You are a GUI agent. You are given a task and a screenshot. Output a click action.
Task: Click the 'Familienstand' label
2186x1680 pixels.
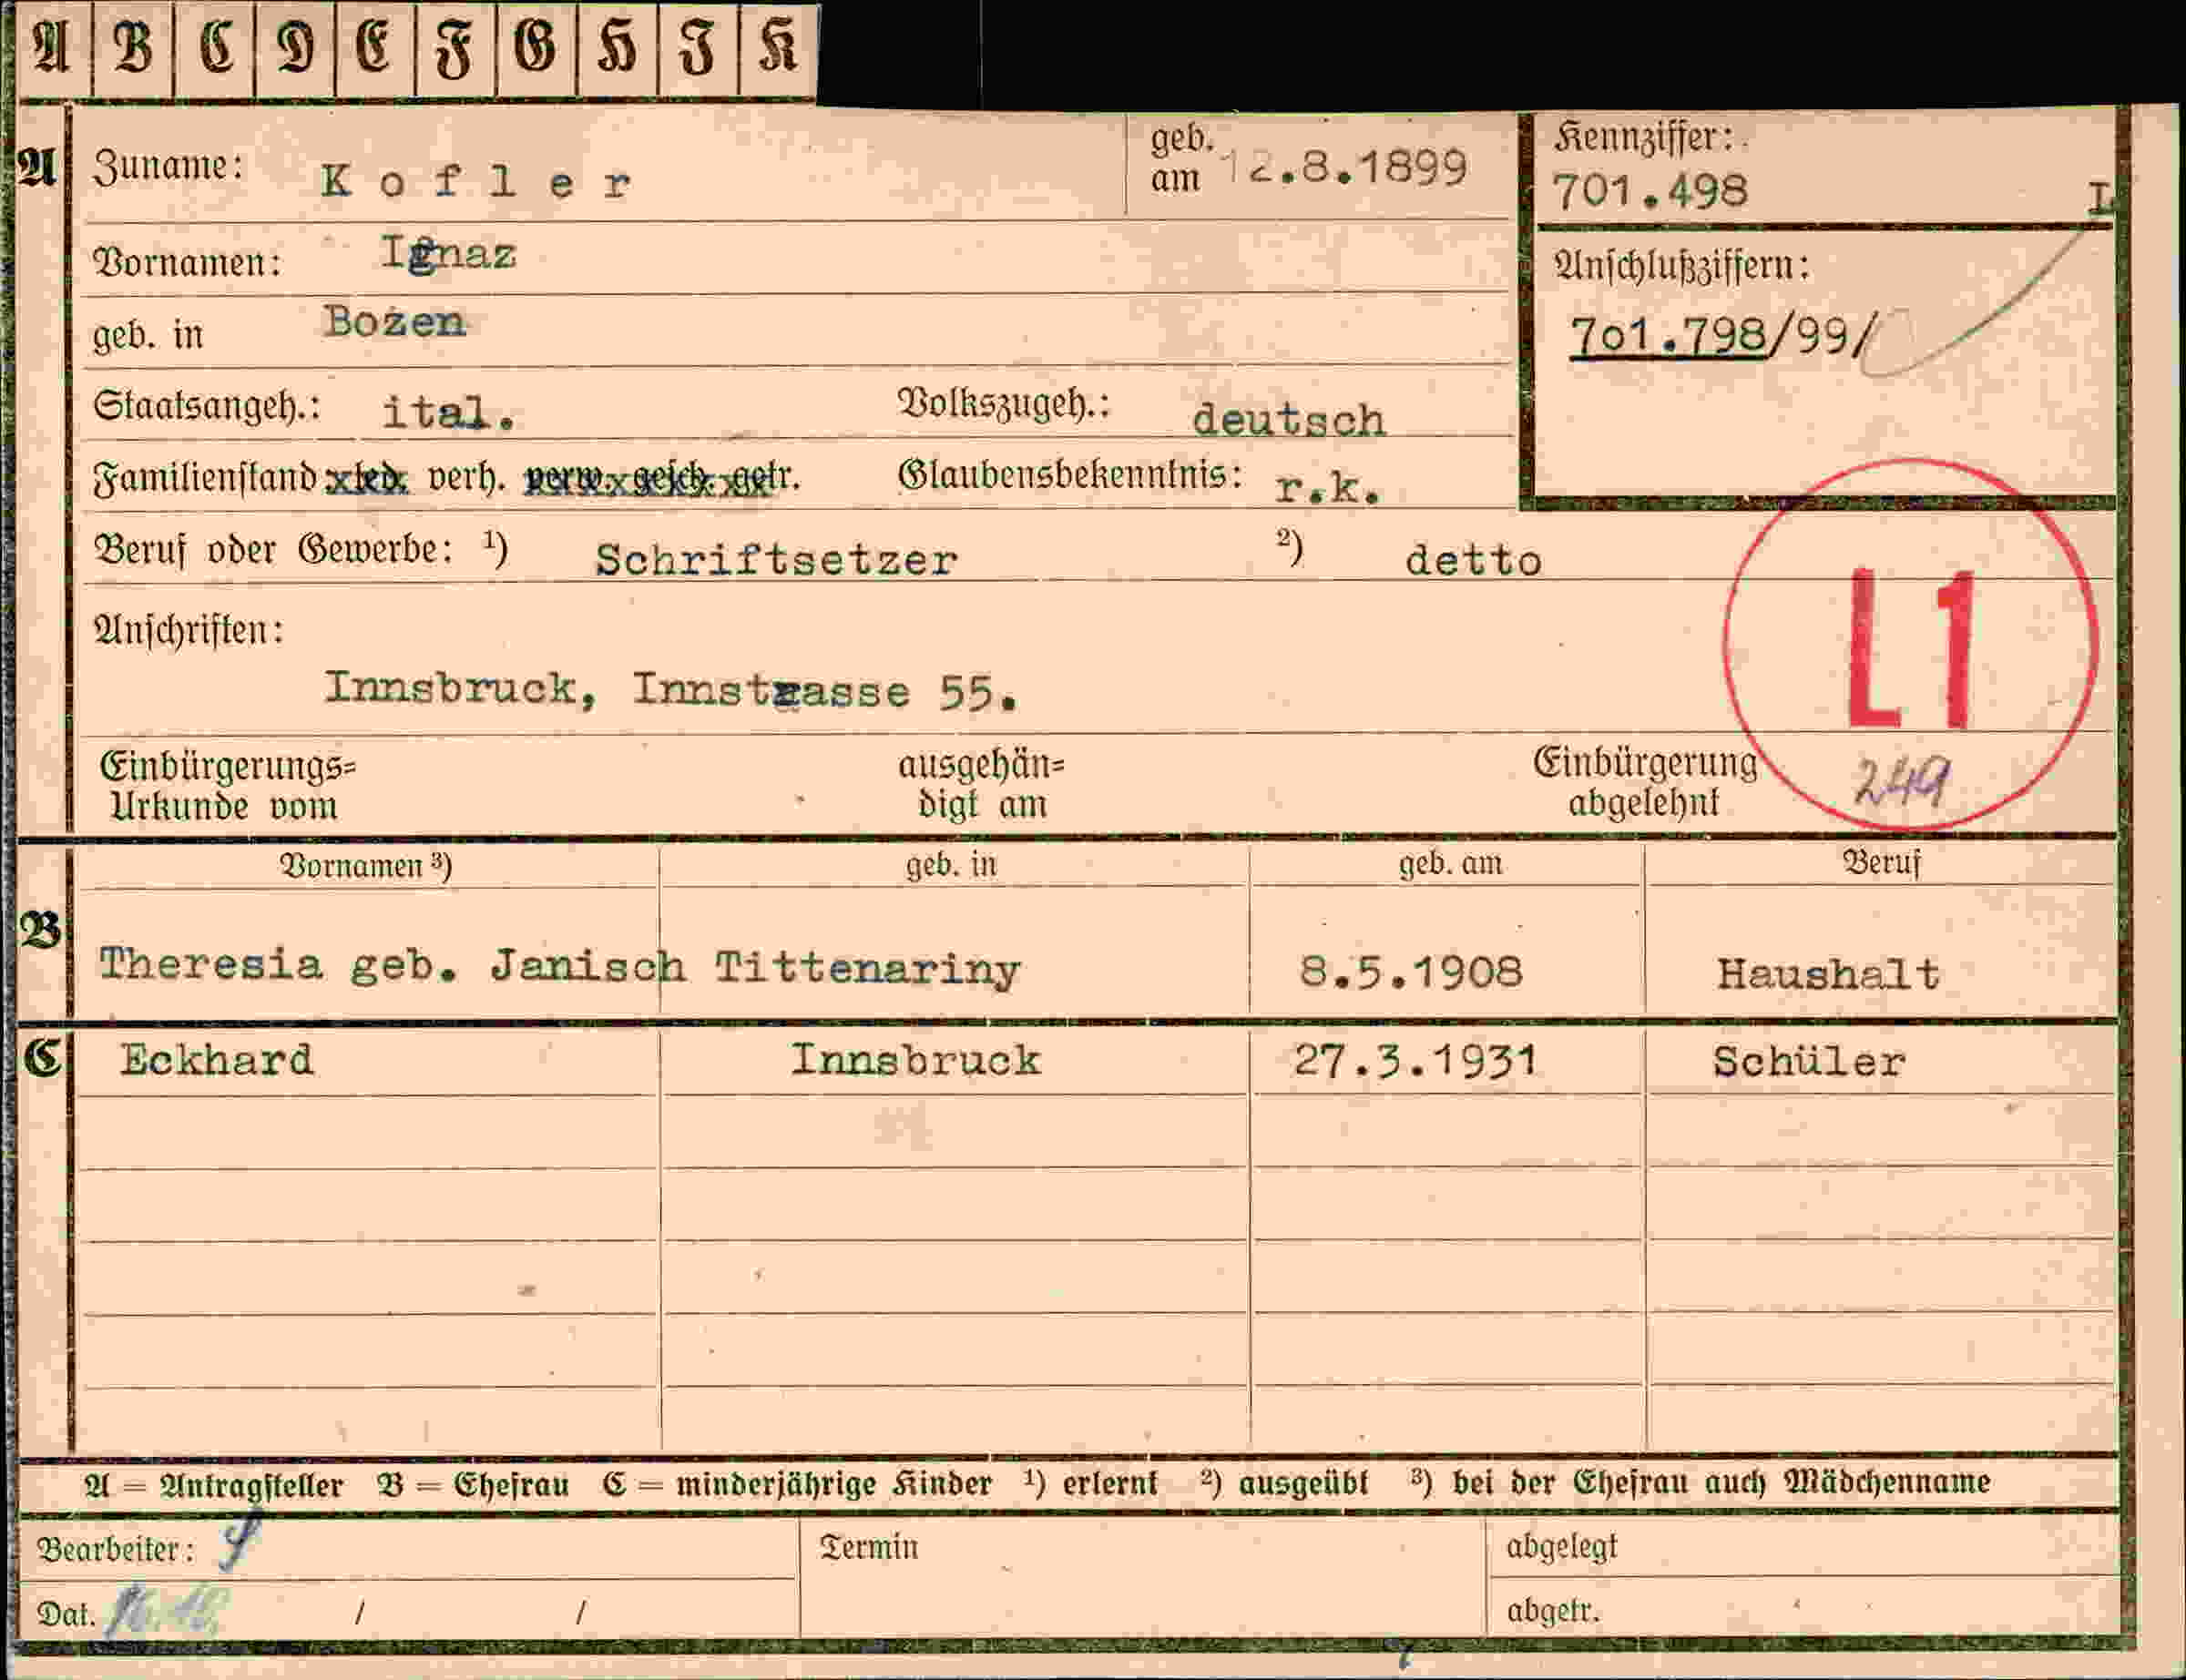pyautogui.click(x=205, y=476)
